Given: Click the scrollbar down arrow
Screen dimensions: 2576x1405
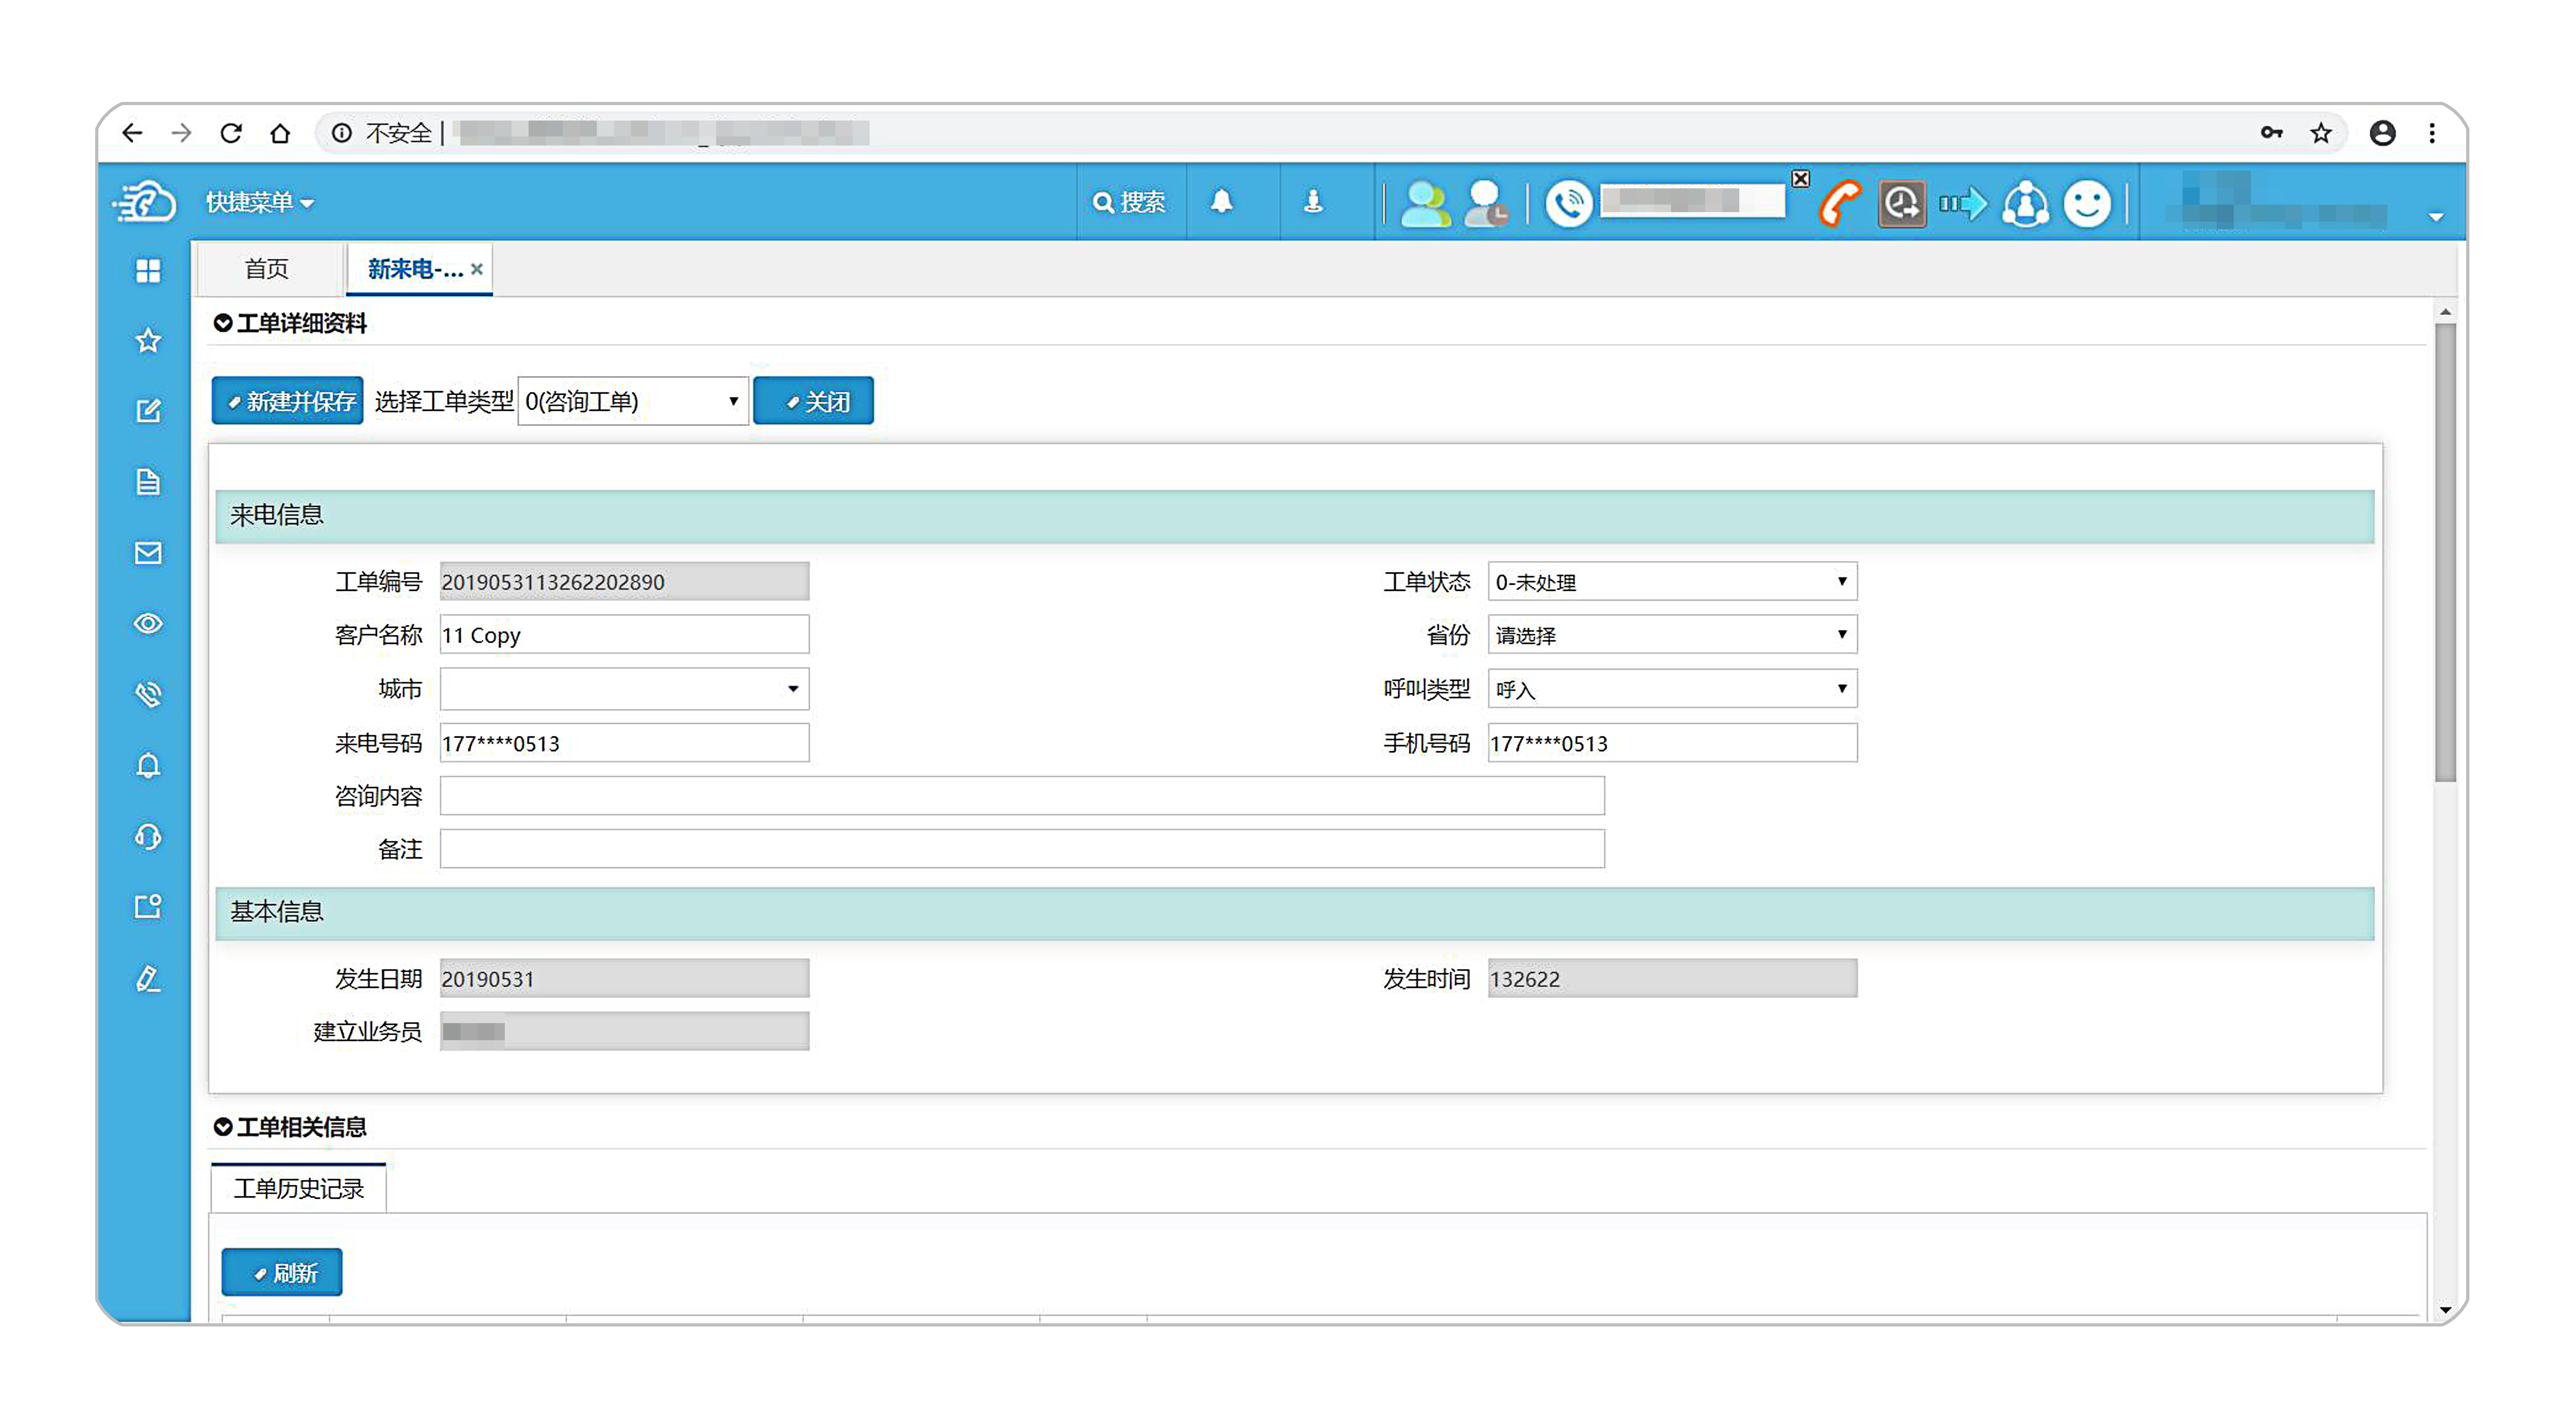Looking at the screenshot, I should pyautogui.click(x=2445, y=1309).
